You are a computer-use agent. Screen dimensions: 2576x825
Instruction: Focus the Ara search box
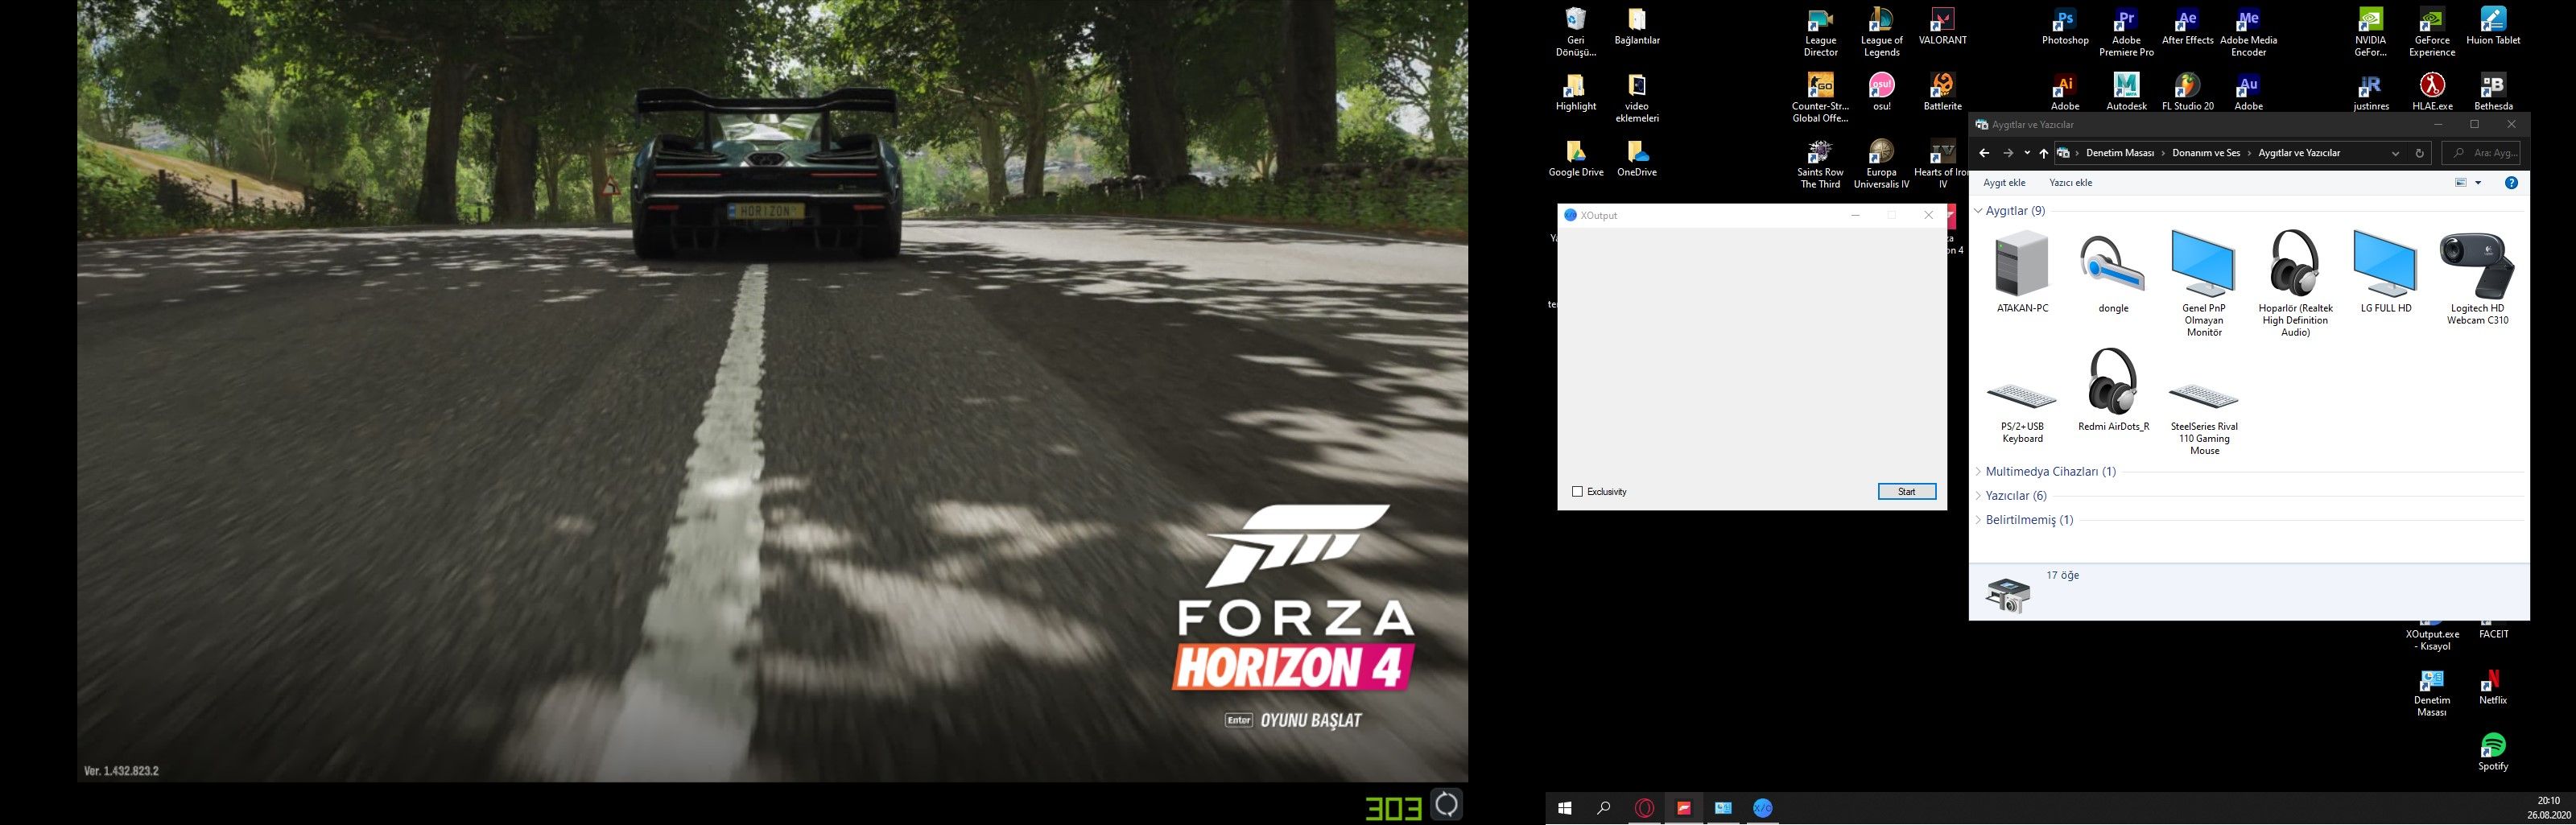2481,153
